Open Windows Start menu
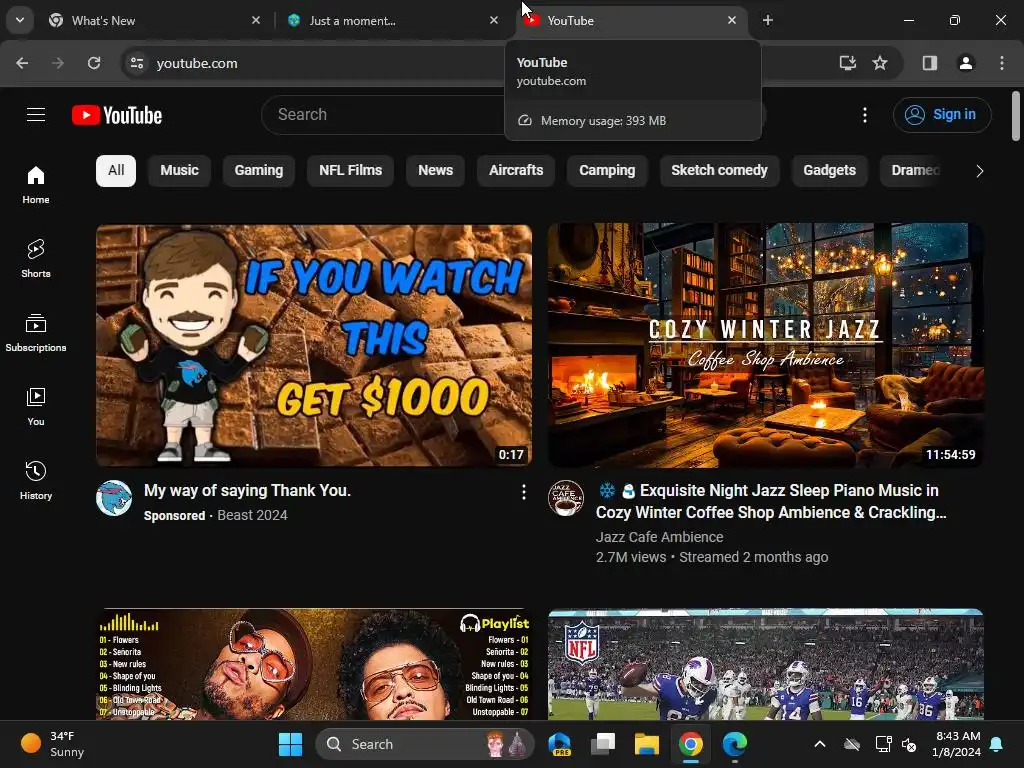The height and width of the screenshot is (768, 1024). point(290,744)
